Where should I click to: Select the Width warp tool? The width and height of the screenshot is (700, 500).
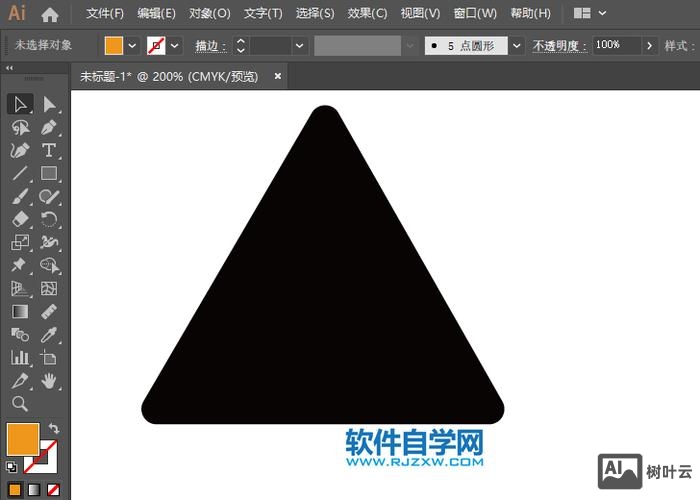[x=49, y=242]
